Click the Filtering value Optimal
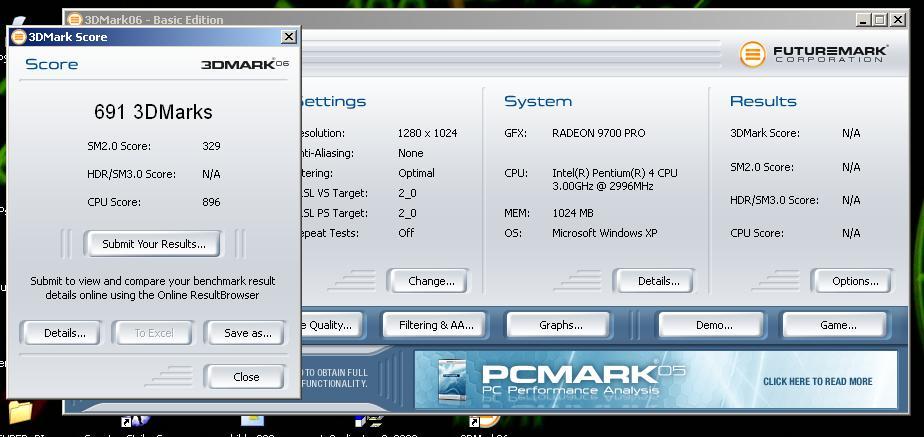Viewport: 924px width, 437px height. [417, 173]
